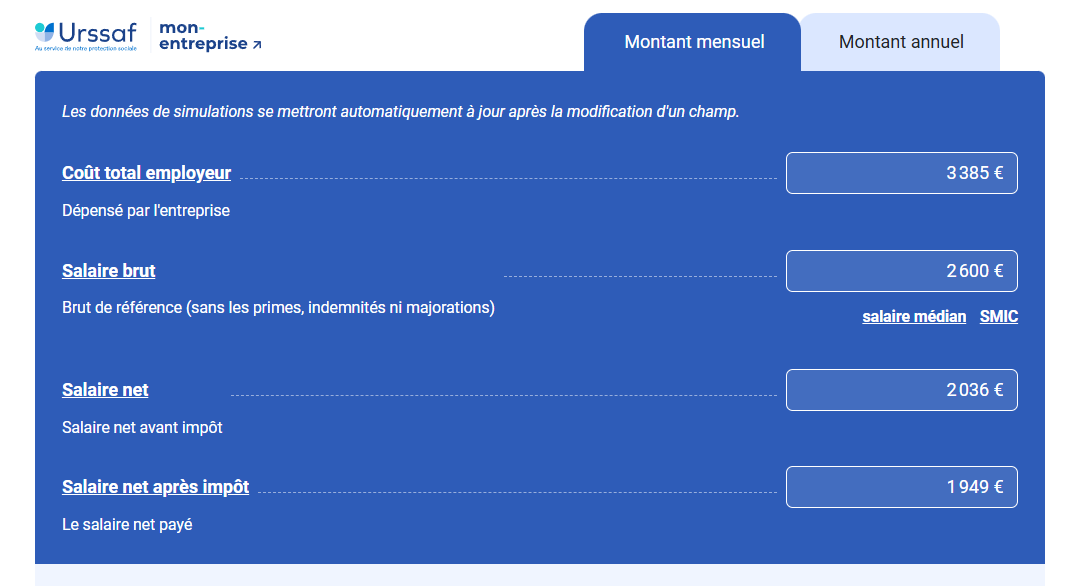The image size is (1069, 586).
Task: Apply the salaire médian shortcut
Action: [914, 317]
